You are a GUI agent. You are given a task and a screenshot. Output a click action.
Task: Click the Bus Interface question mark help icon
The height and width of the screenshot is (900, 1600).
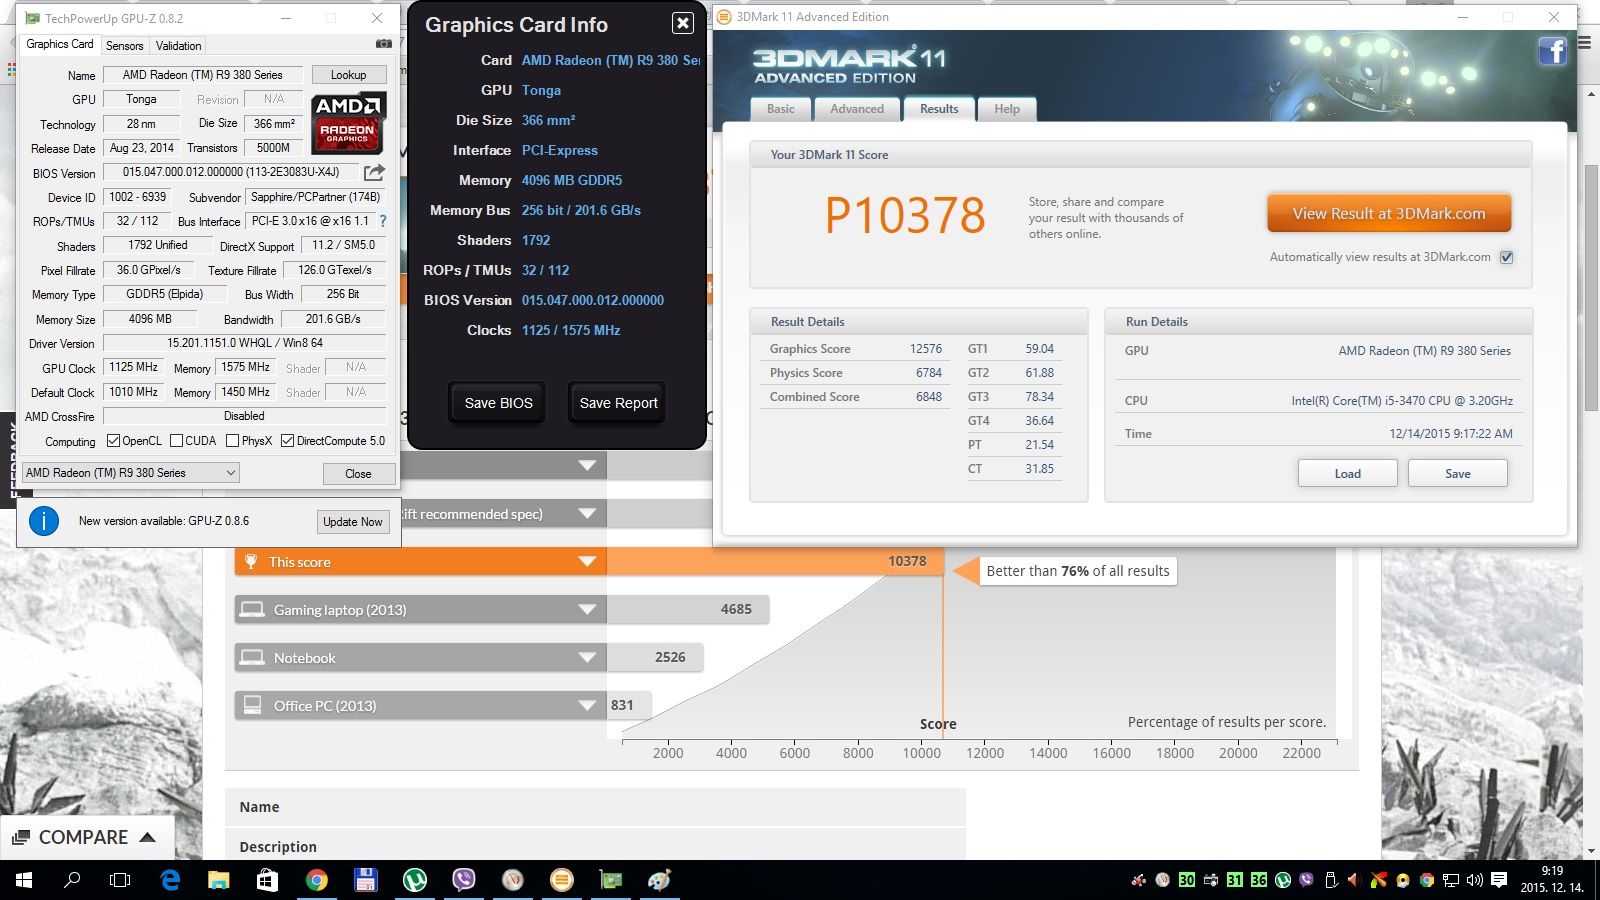pyautogui.click(x=382, y=221)
